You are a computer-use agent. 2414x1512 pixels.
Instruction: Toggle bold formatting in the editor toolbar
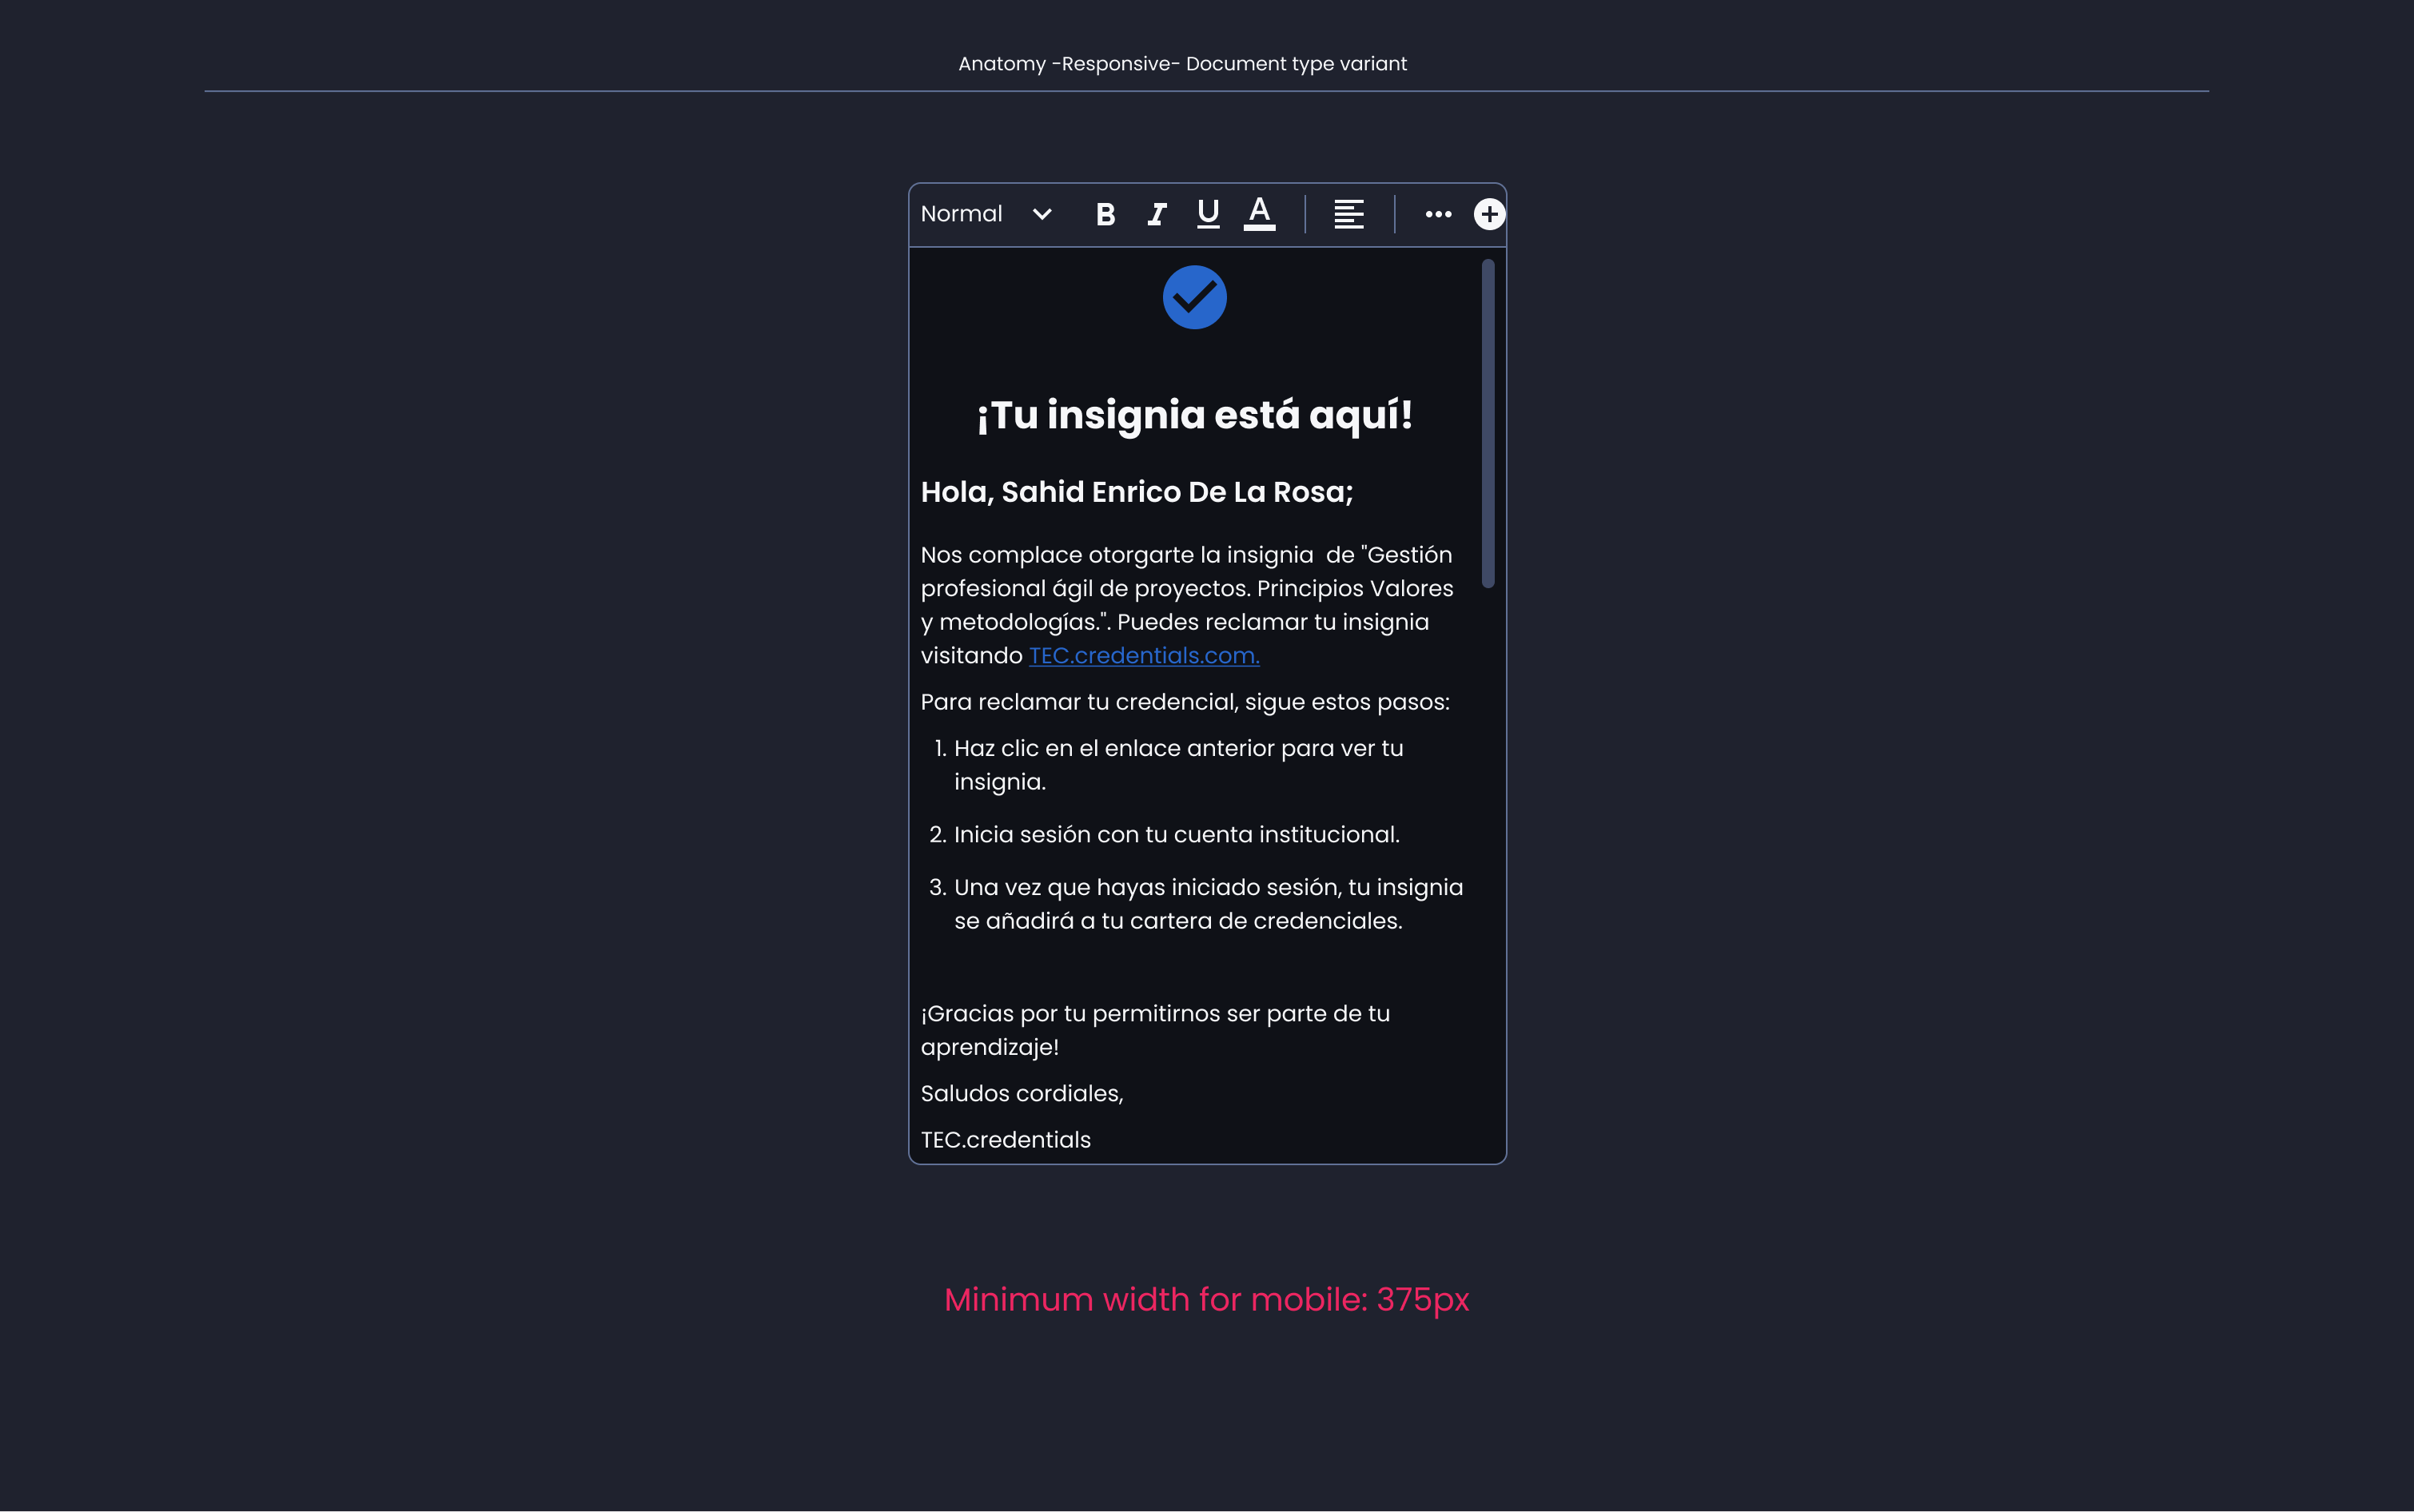1105,214
